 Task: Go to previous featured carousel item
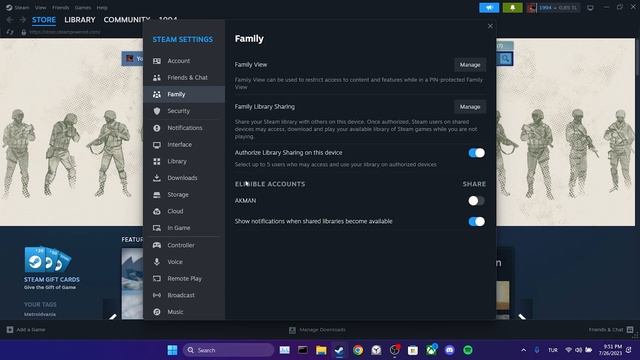point(112,316)
